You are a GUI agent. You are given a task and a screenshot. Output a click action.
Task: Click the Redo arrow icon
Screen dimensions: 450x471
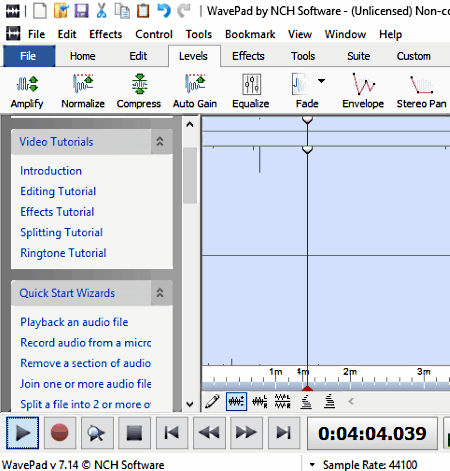coord(184,11)
